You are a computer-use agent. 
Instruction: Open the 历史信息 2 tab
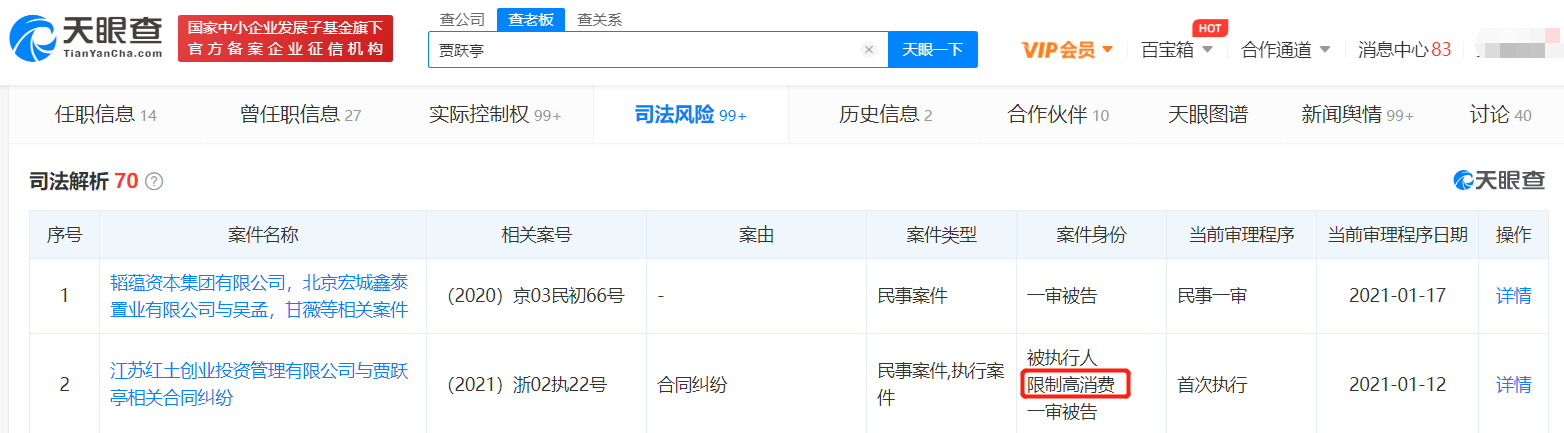coord(886,115)
